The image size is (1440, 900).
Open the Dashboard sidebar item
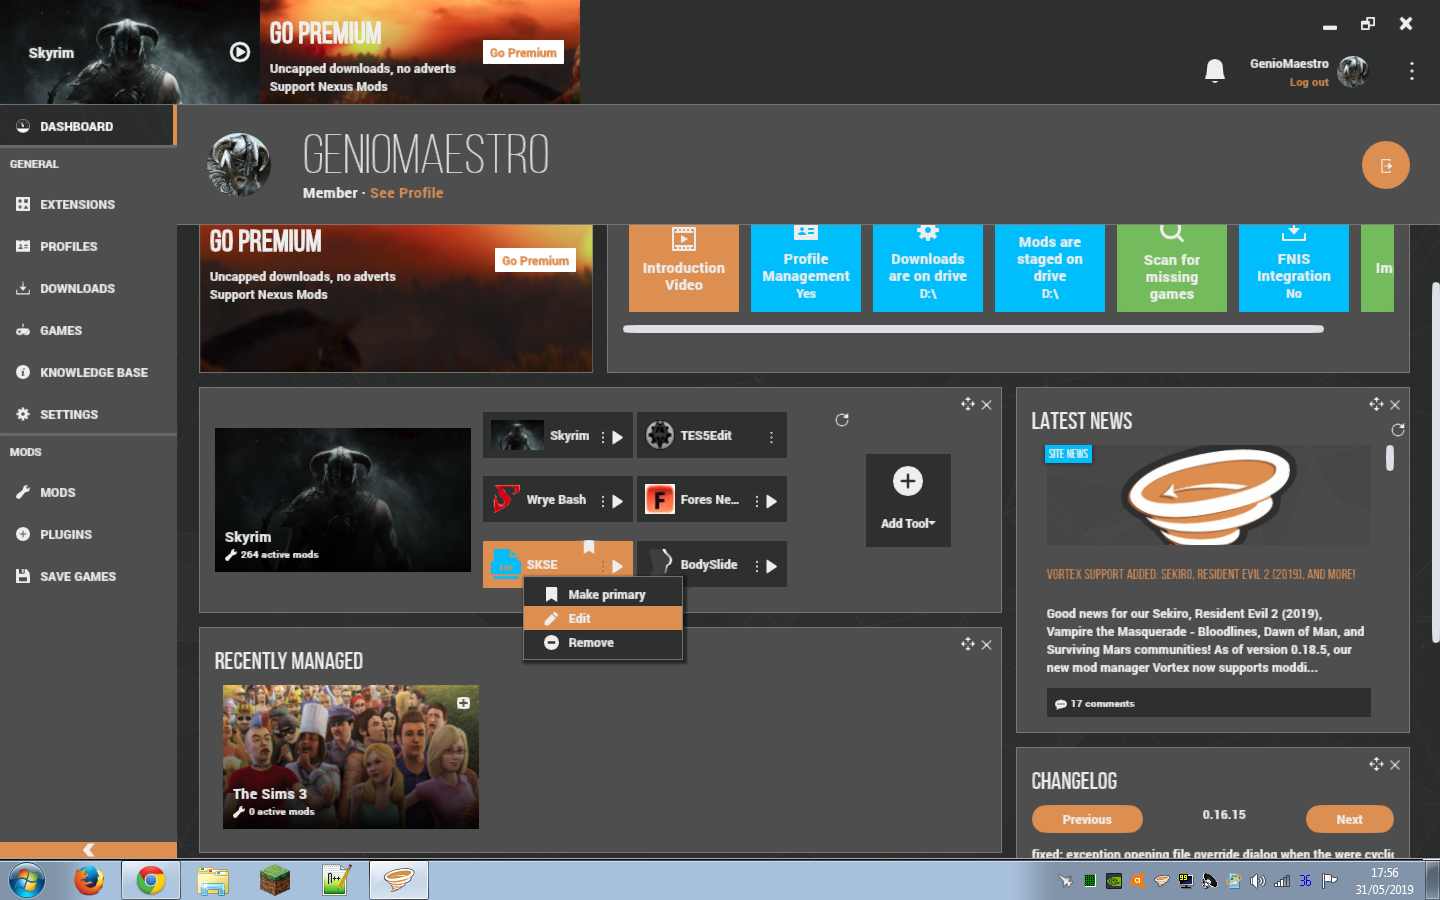tap(87, 126)
